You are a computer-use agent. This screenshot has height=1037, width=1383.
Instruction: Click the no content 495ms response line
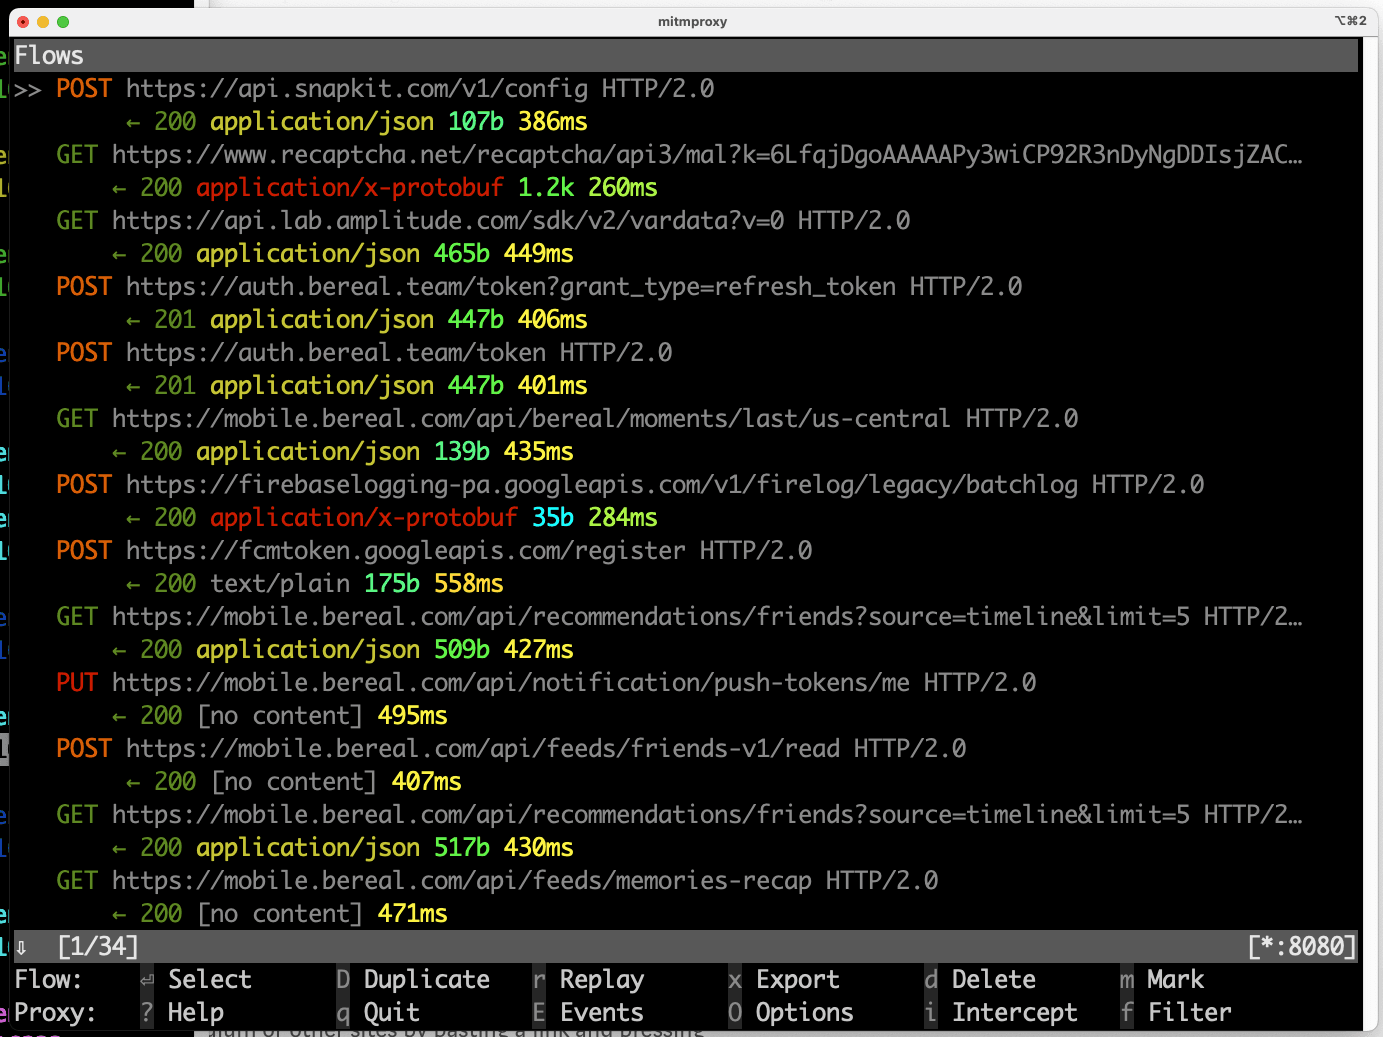[x=280, y=716]
